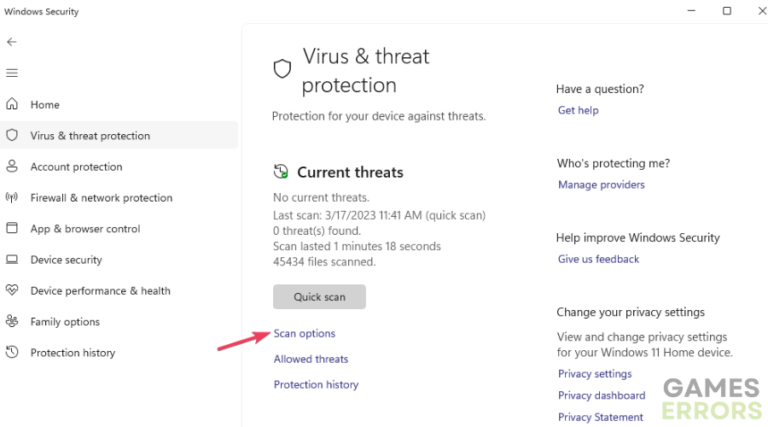Click the Device security laptop icon
The width and height of the screenshot is (768, 427).
pos(12,260)
